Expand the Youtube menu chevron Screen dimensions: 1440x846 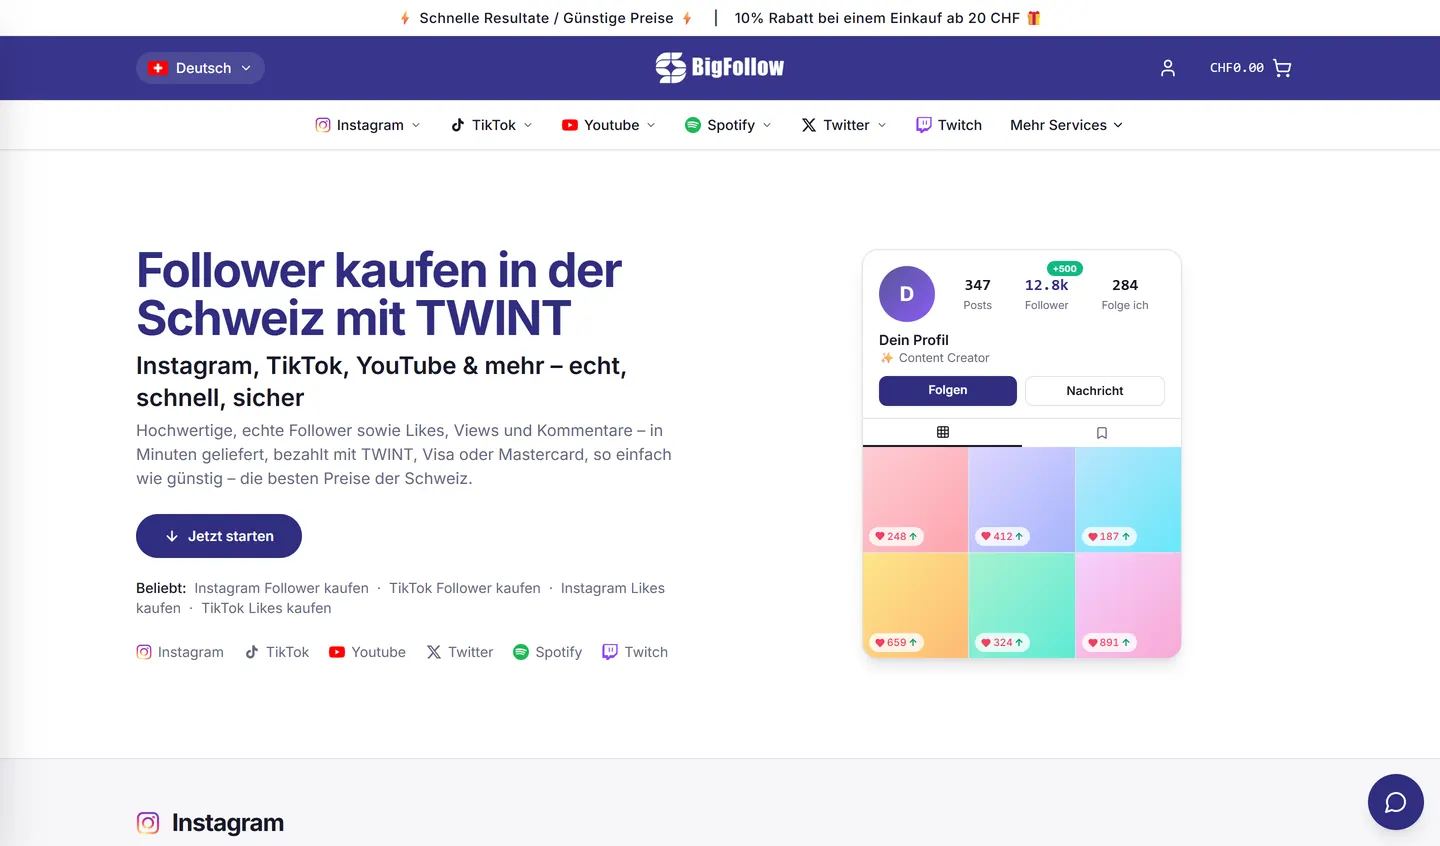(651, 125)
